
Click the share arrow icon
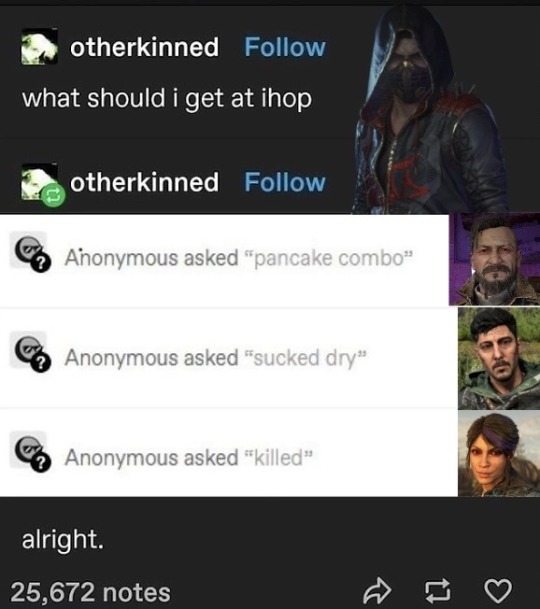click(377, 591)
